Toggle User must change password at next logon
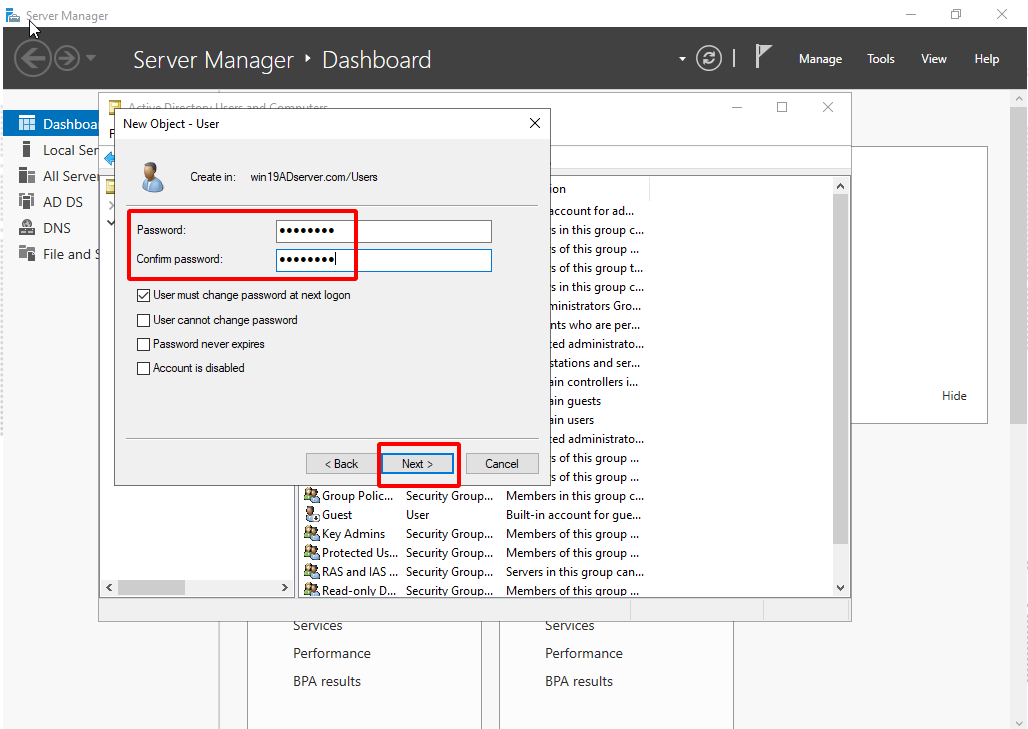 (143, 296)
